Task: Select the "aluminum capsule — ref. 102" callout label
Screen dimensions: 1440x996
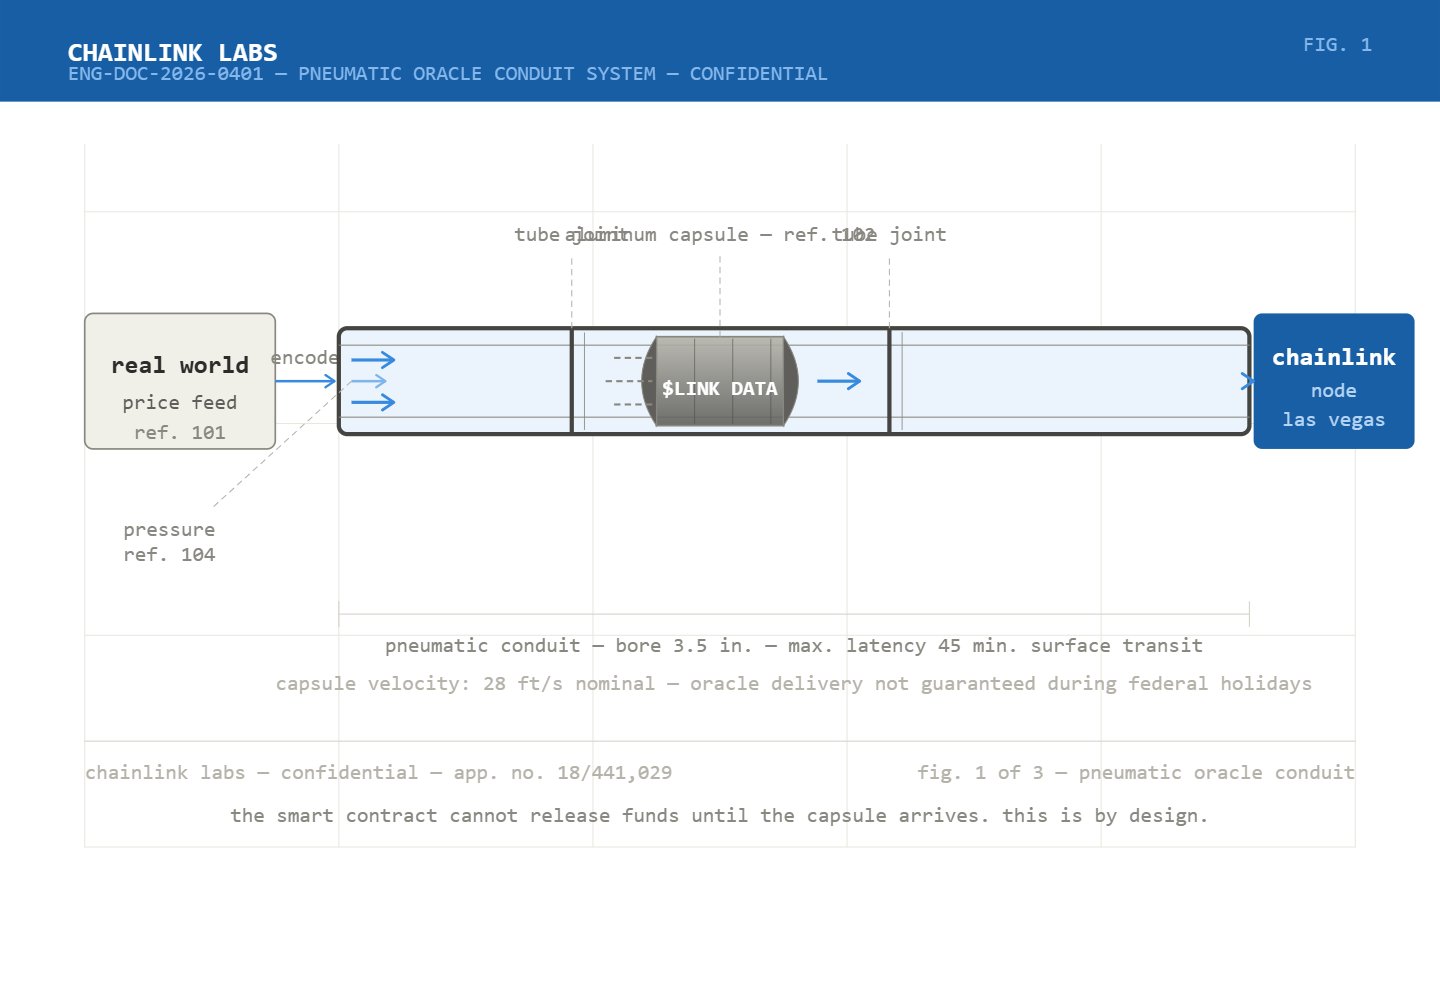Action: (x=720, y=234)
